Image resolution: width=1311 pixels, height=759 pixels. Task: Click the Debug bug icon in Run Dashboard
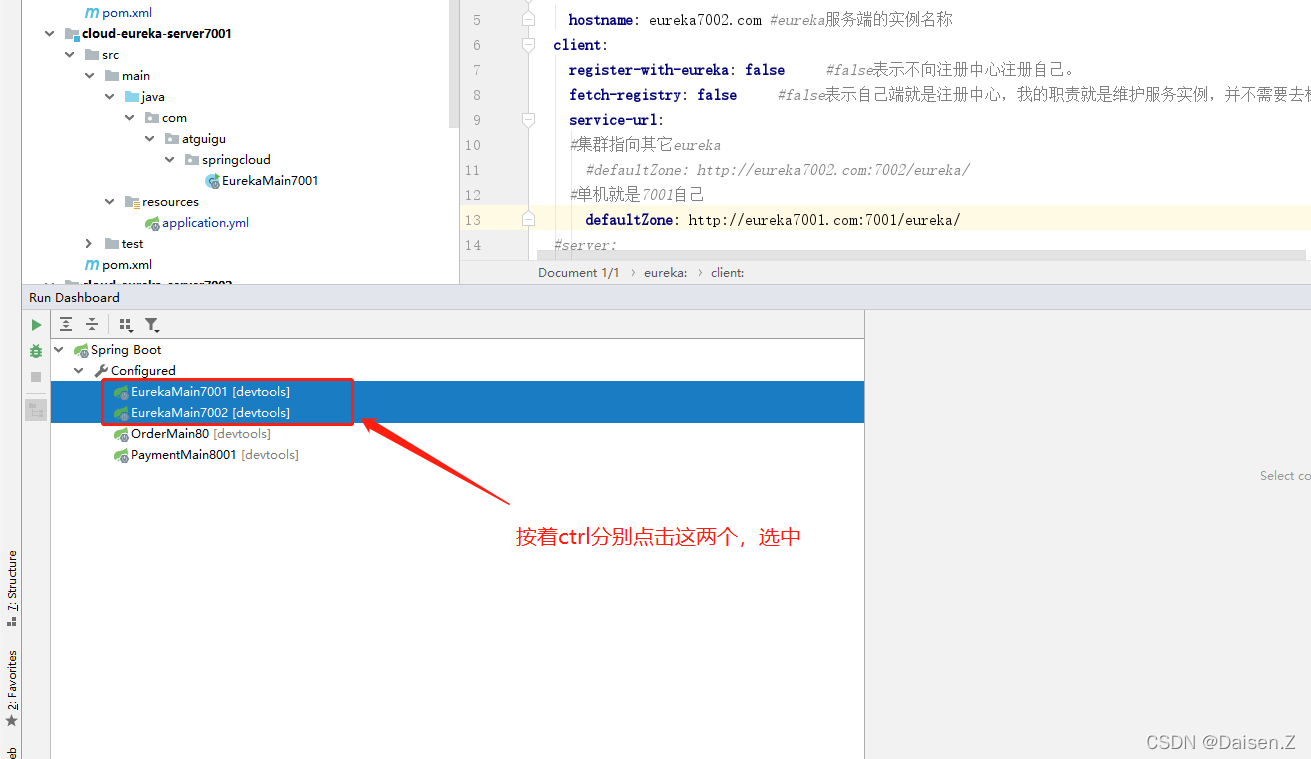pos(36,351)
